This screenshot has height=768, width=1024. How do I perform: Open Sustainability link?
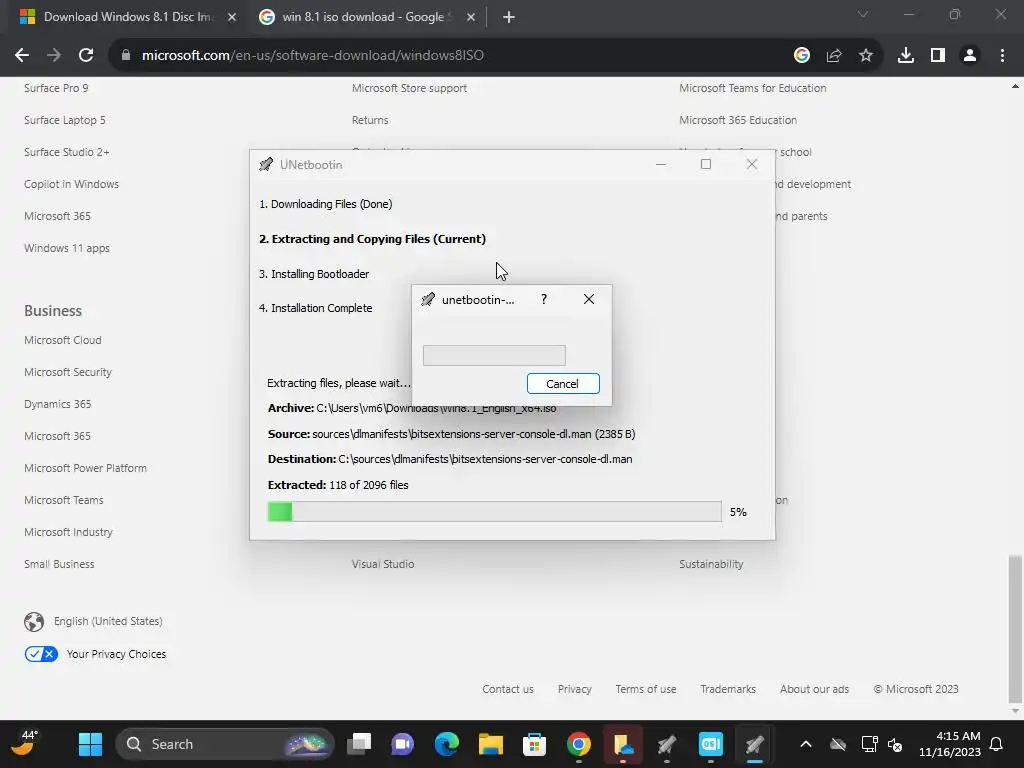[711, 564]
